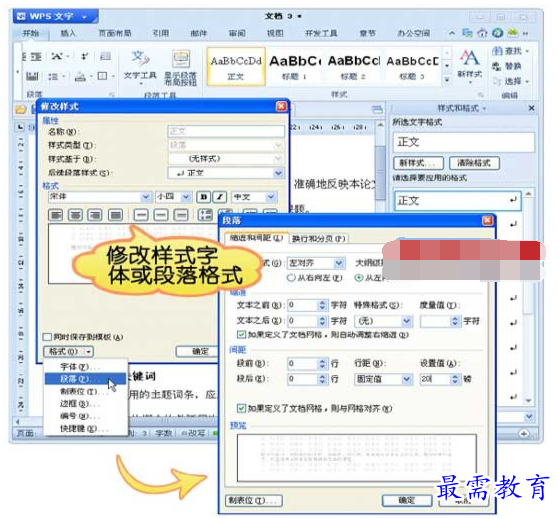This screenshot has height=519, width=558.
Task: Open 换行和分页 tab in Paragraph dialog
Action: tap(319, 238)
